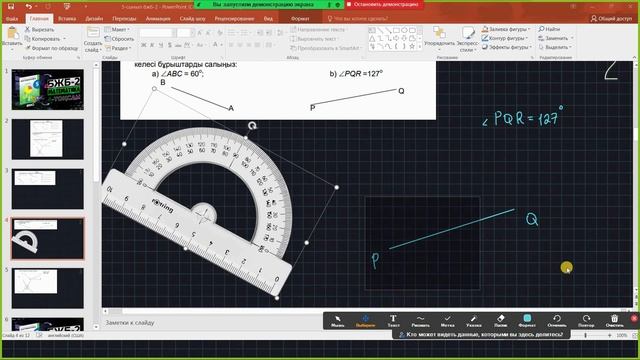Switch to the Анимация tab
Viewport: 640px width, 360px height.
pos(158,19)
